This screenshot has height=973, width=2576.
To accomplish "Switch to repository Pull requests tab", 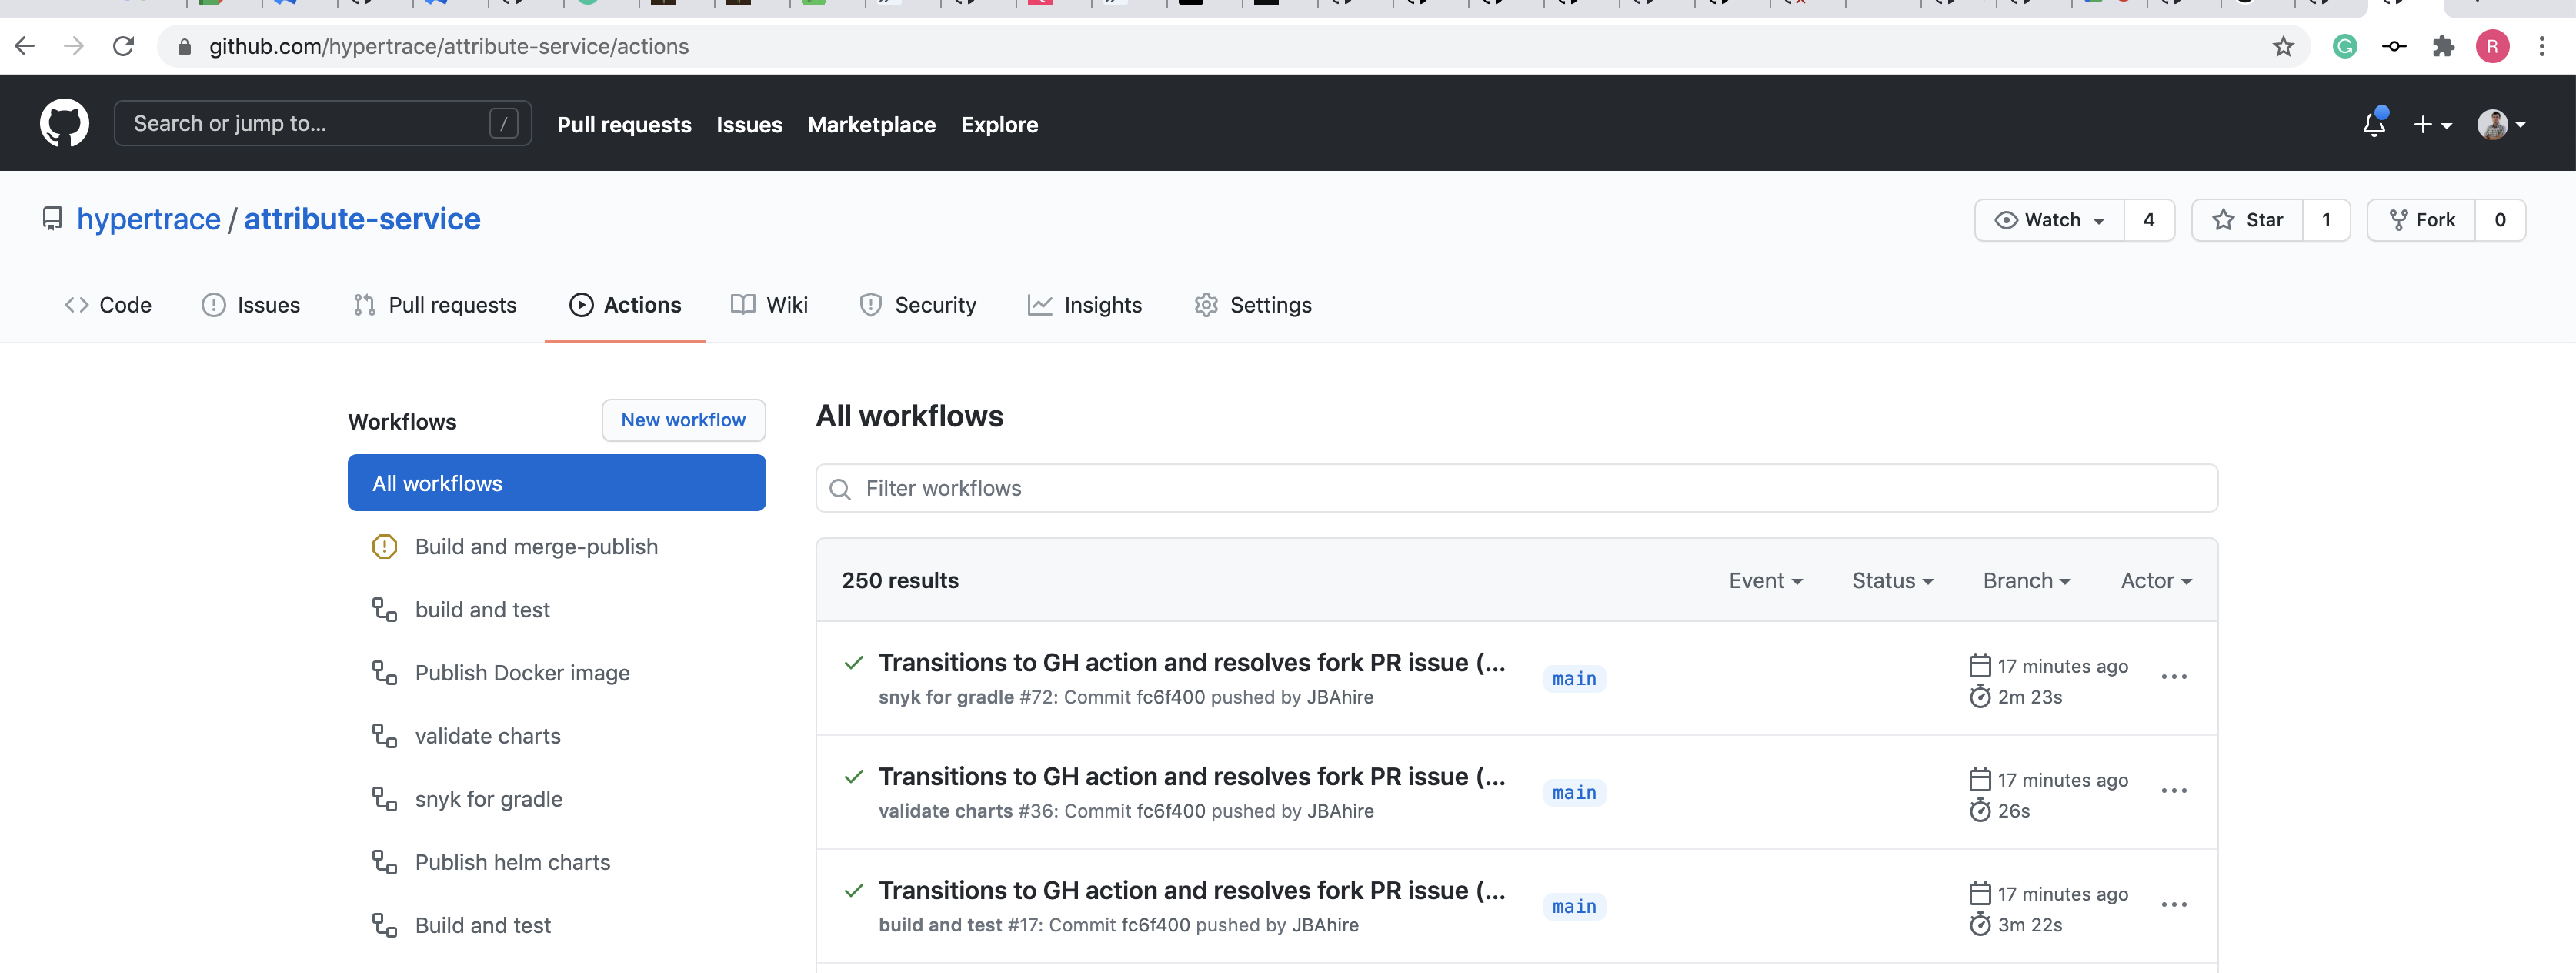I will (435, 305).
